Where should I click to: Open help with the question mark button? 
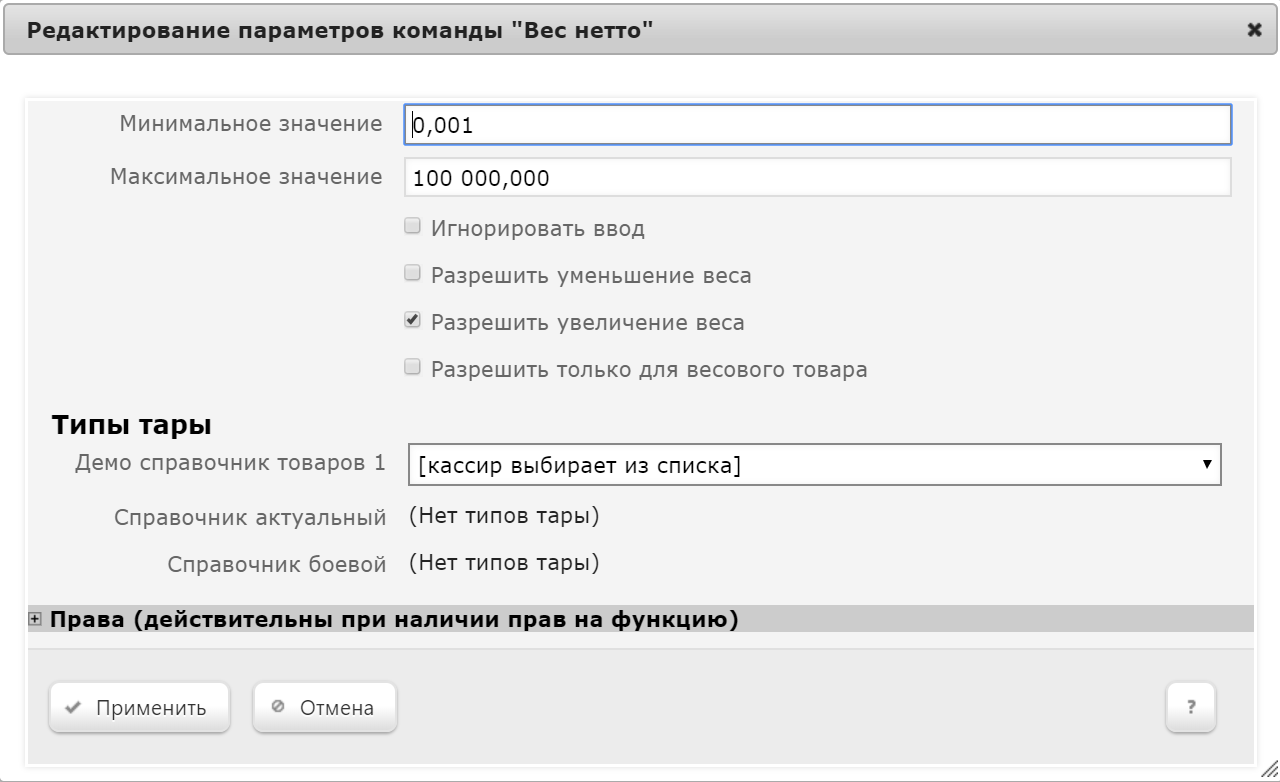[1190, 708]
